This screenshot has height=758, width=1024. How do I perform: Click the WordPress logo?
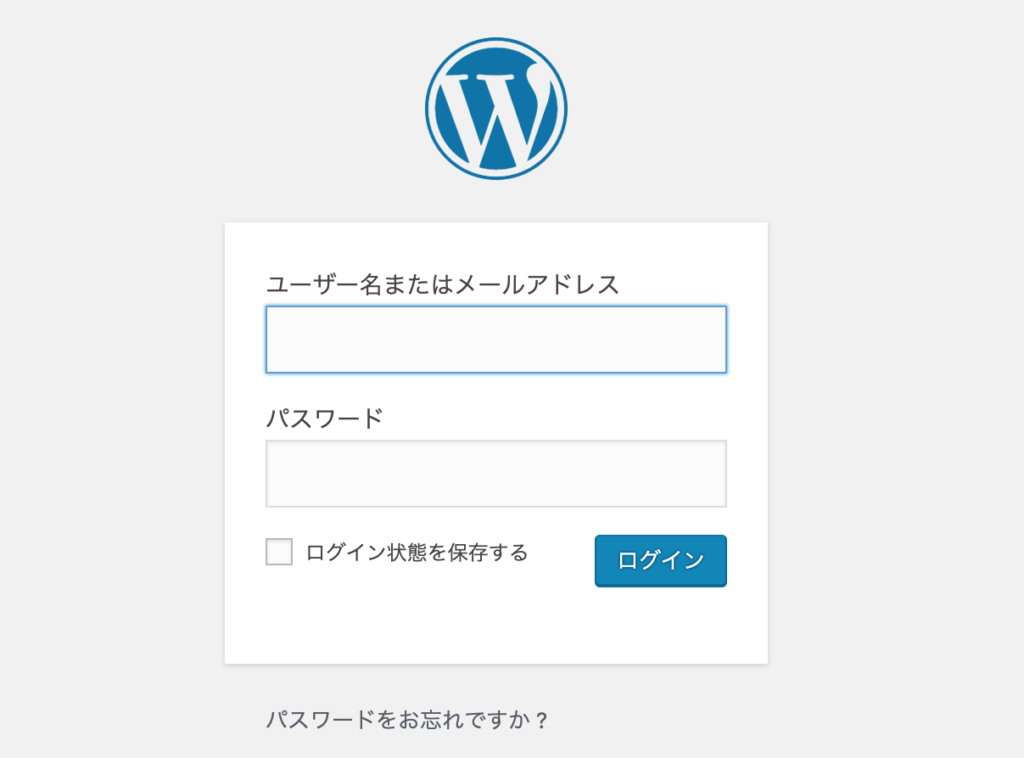point(496,109)
